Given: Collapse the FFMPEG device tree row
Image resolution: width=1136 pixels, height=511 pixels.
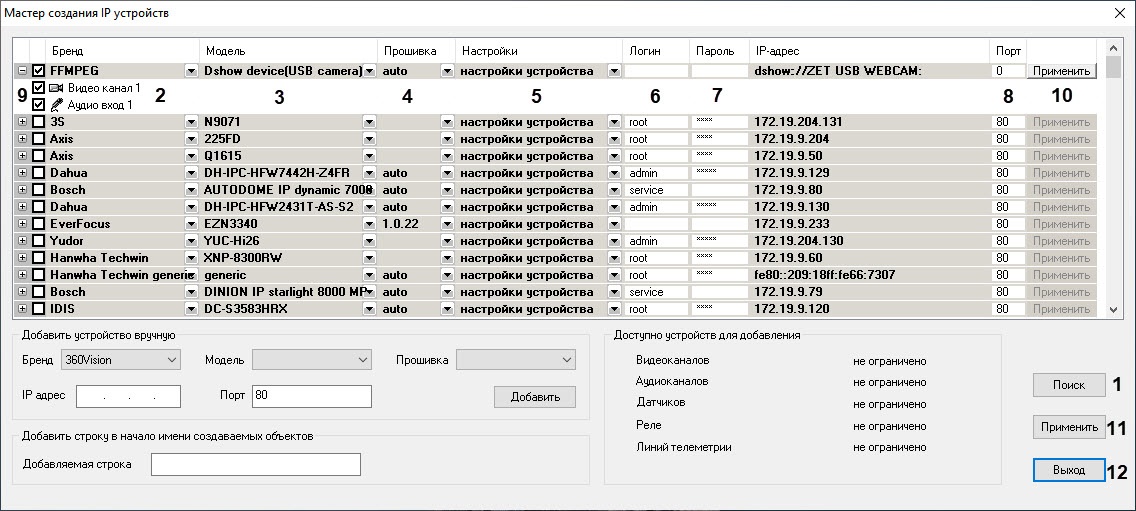Looking at the screenshot, I should 22,71.
